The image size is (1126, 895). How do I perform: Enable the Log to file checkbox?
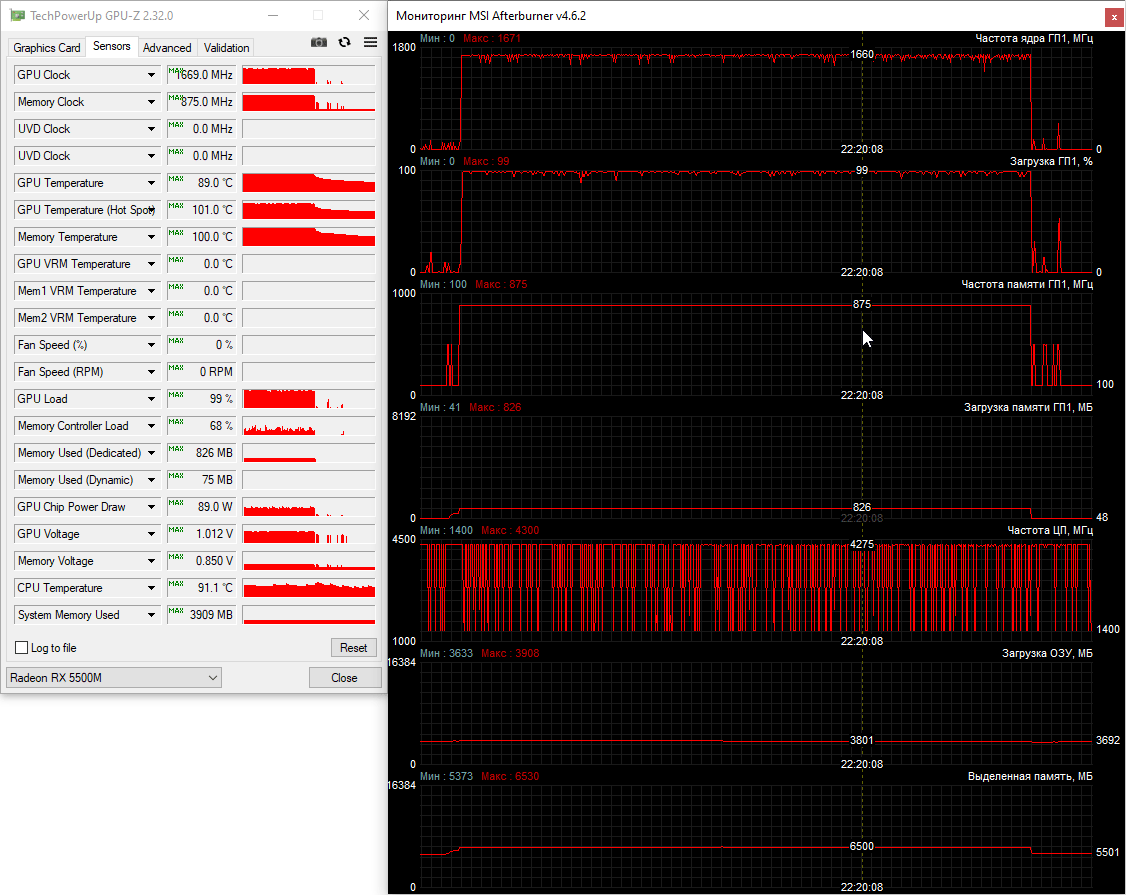tap(22, 648)
